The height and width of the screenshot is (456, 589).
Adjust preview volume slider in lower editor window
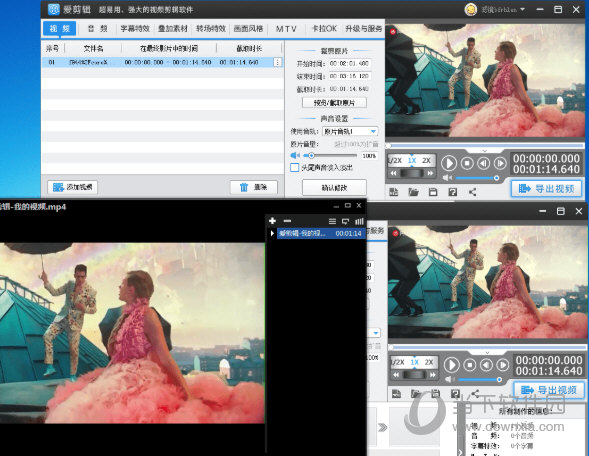[480, 379]
